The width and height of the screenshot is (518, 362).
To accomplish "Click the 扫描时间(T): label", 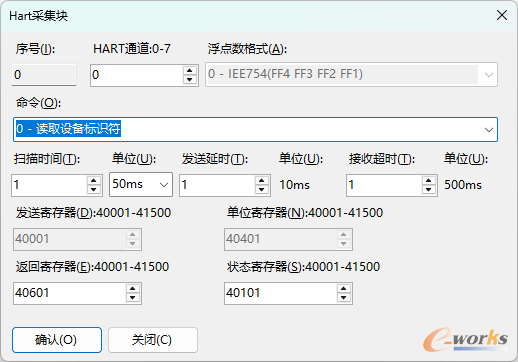I will 47,159.
